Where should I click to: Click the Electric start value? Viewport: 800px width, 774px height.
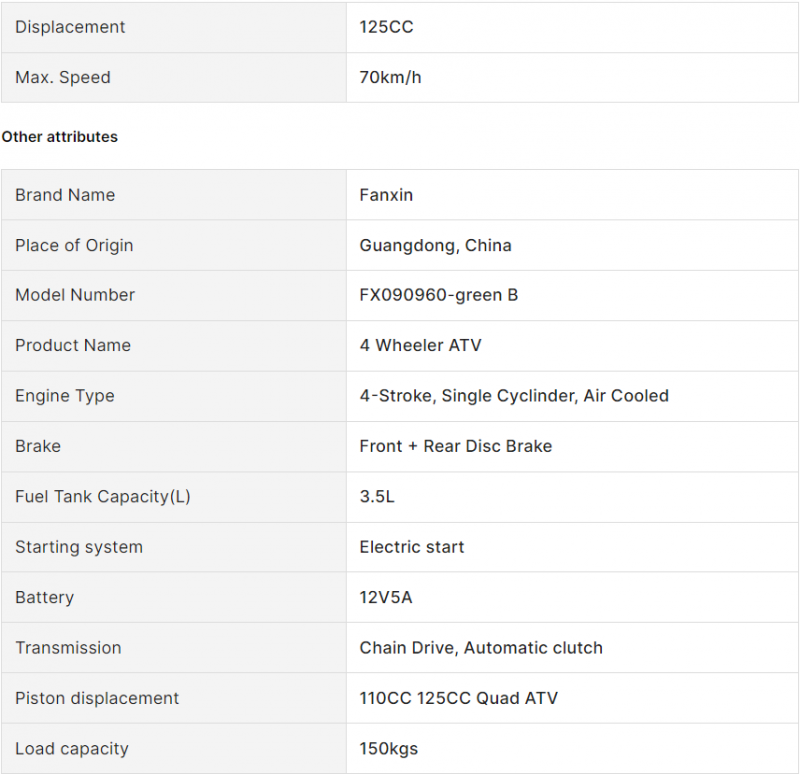point(412,547)
